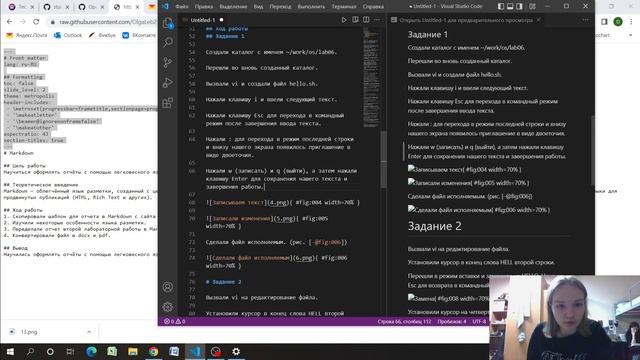This screenshot has width=640, height=360.
Task: Change indentation via Пробелов: 4
Action: pos(452,321)
